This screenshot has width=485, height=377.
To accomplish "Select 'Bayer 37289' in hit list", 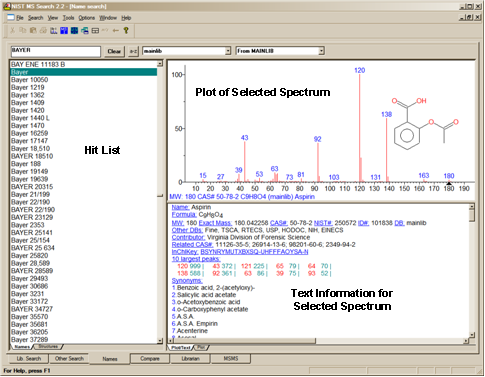I will click(83, 340).
